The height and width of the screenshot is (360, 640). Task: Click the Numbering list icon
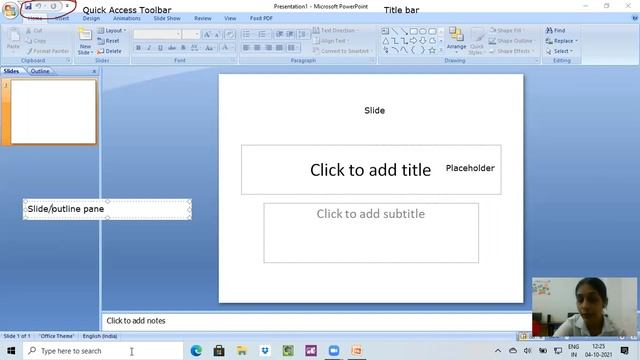click(263, 34)
